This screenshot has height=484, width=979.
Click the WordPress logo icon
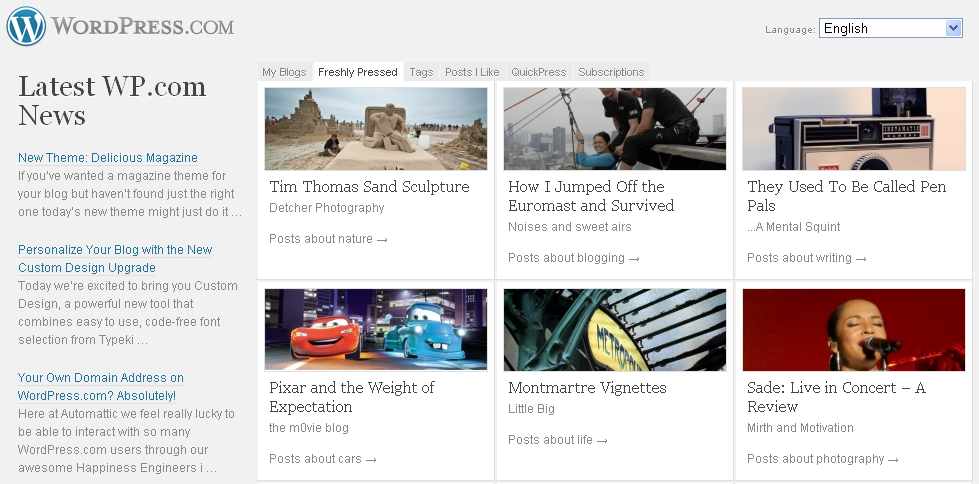[x=26, y=26]
